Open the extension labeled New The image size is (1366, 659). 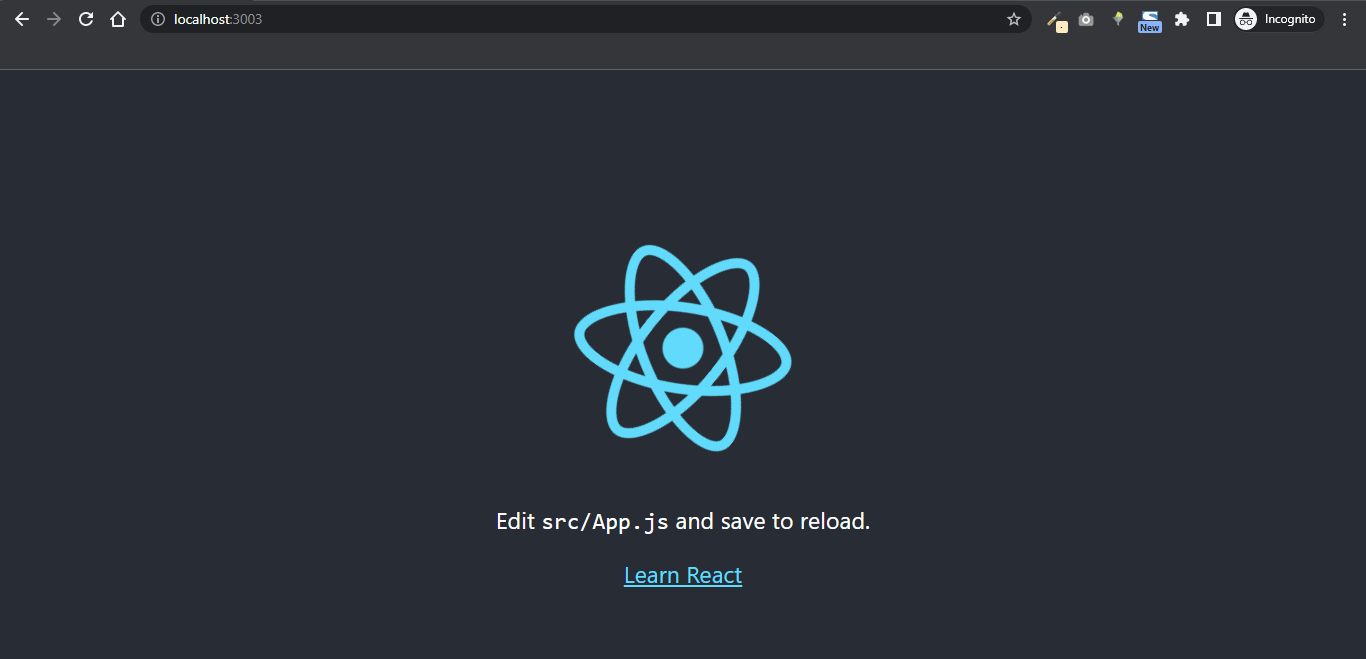pyautogui.click(x=1150, y=21)
